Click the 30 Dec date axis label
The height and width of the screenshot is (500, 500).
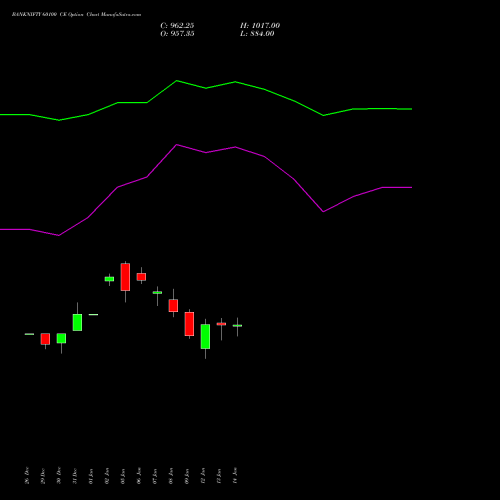point(59,476)
